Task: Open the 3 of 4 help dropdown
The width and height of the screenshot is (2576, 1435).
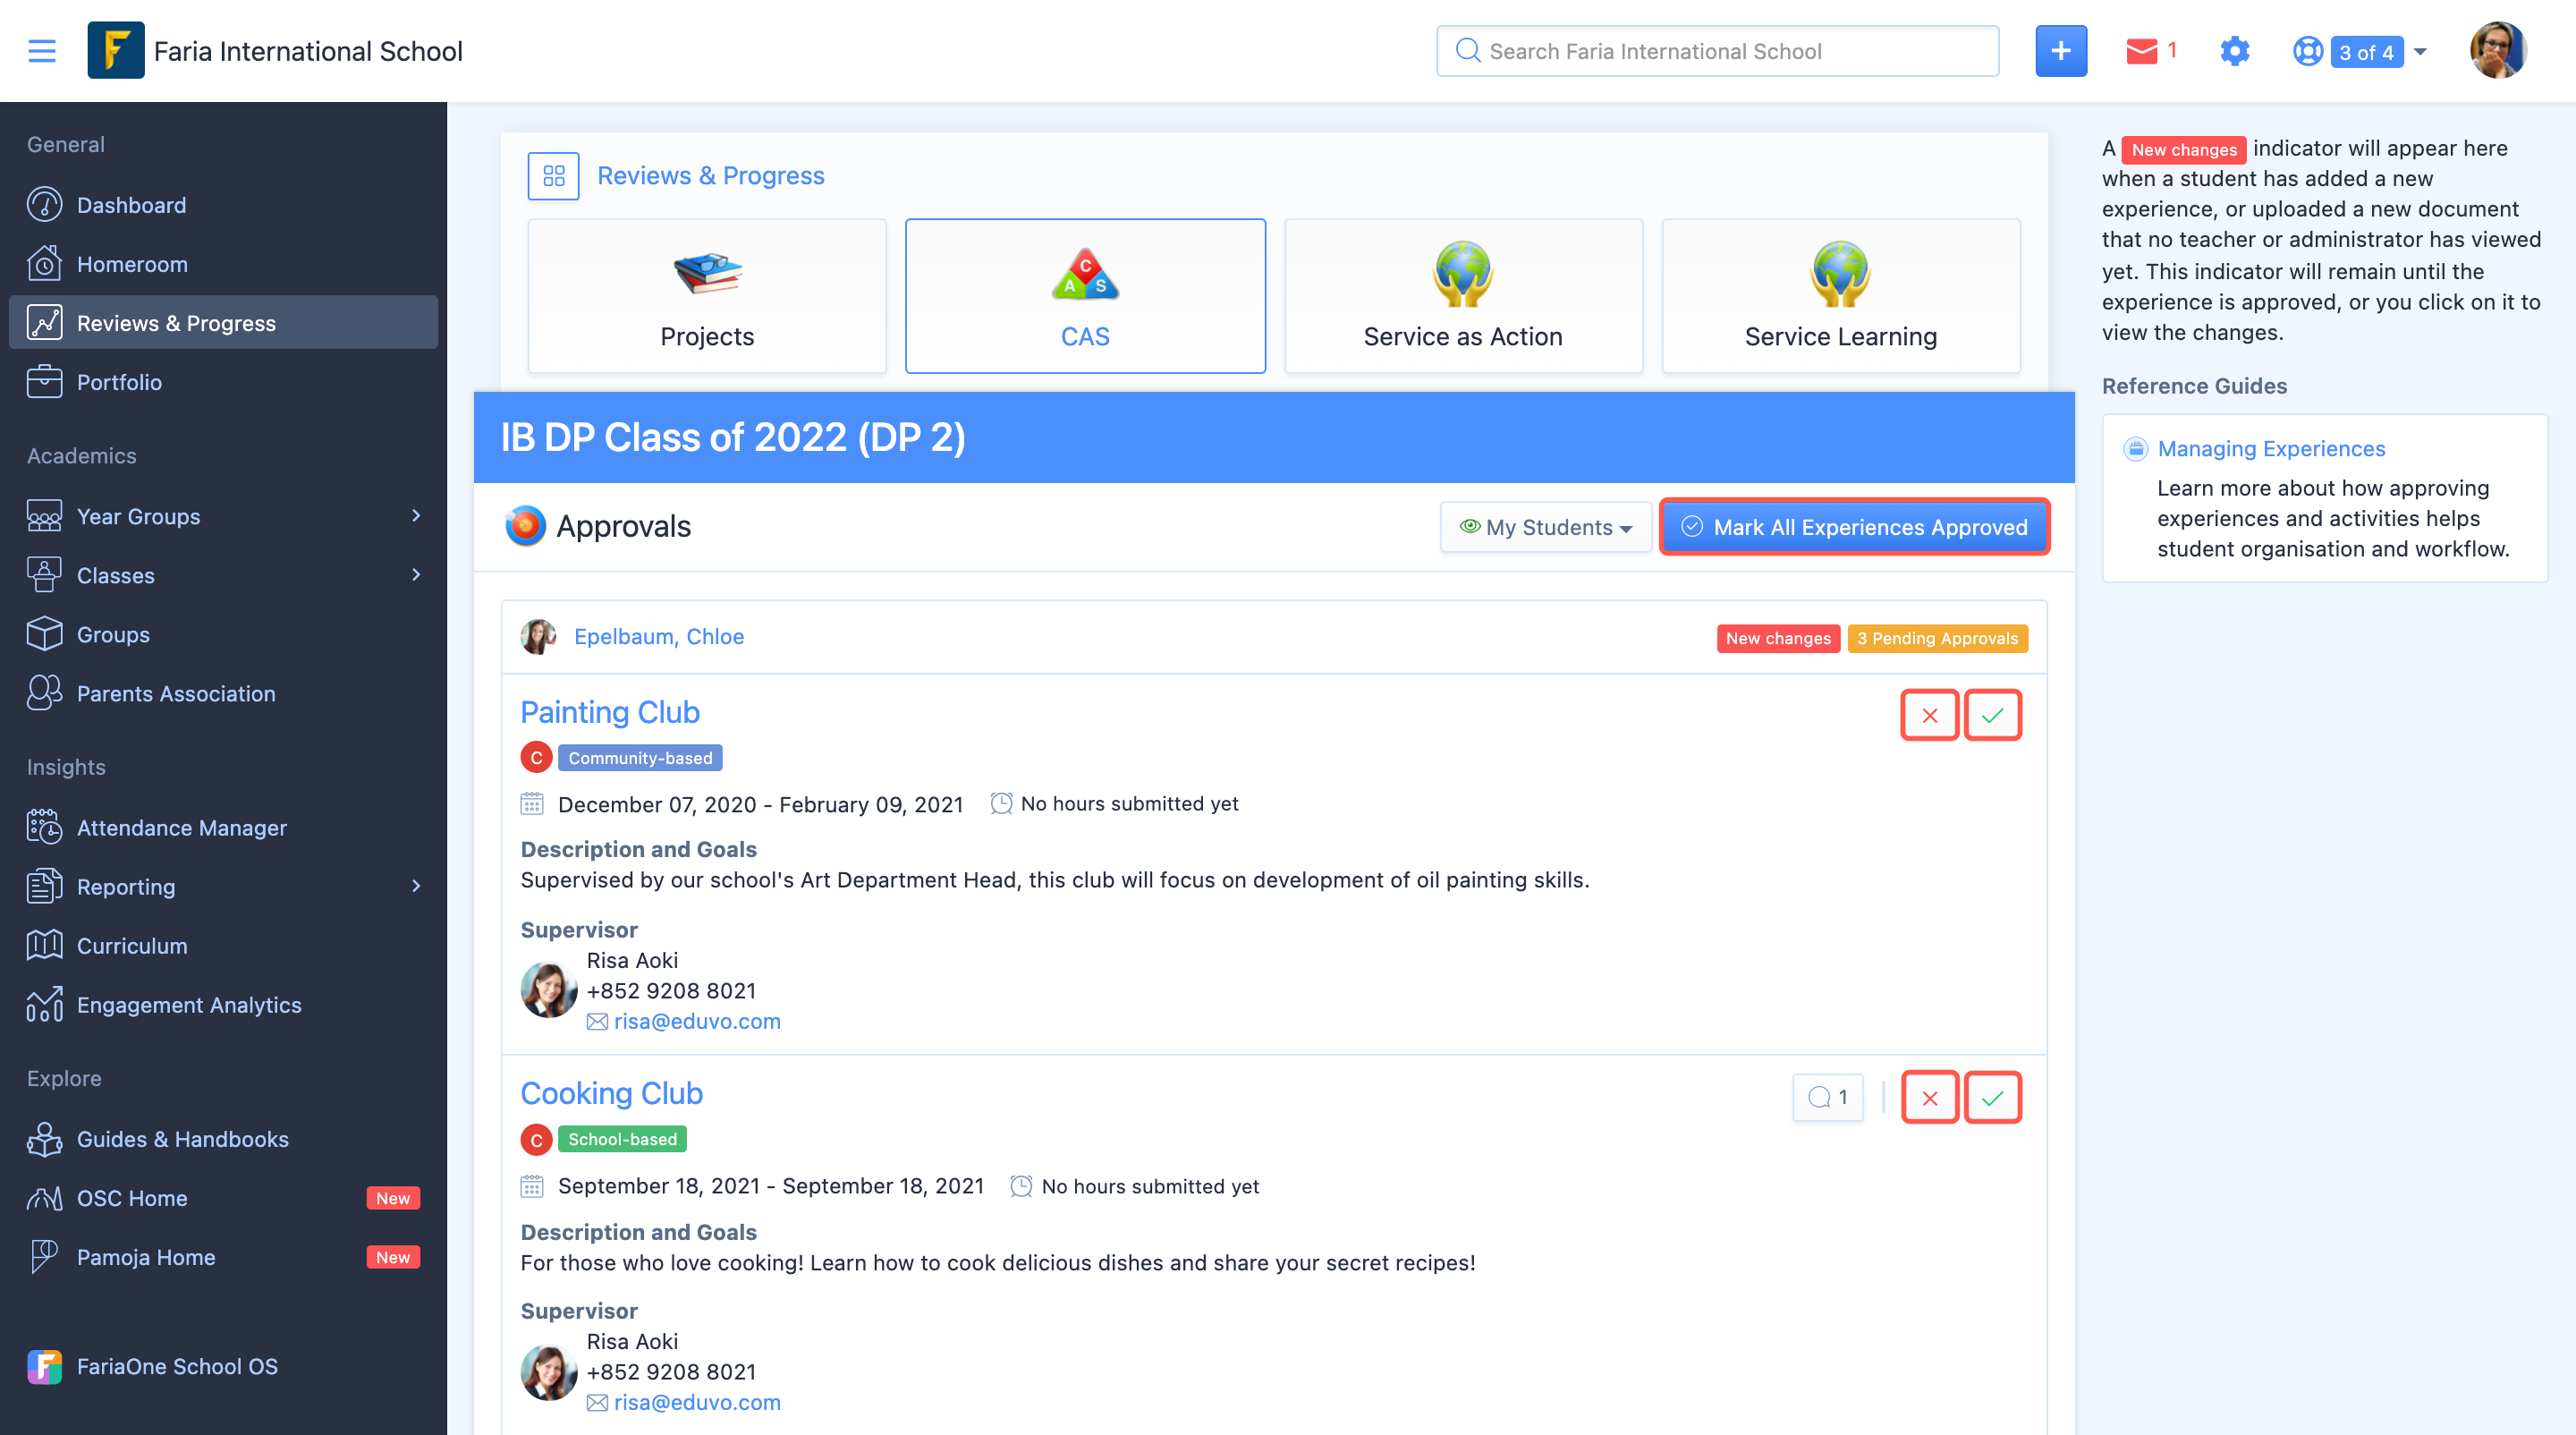Action: (x=2360, y=52)
